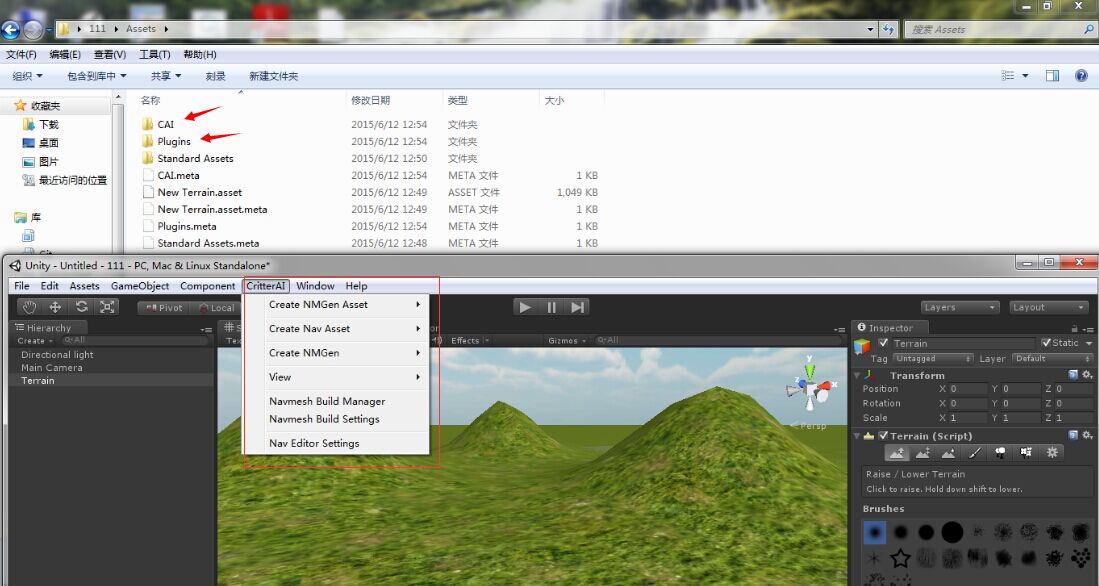Select the large solid circle brush
The image size is (1099, 586).
point(952,533)
